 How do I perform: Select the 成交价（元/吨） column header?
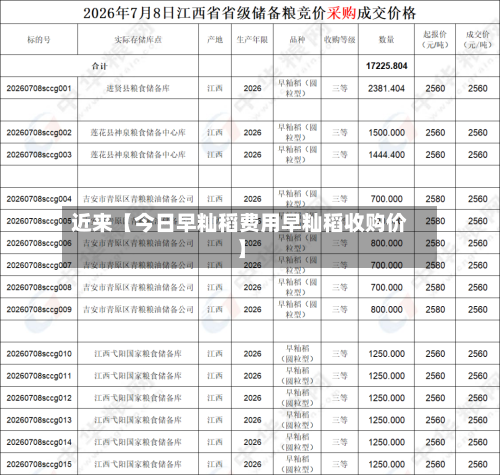coord(478,39)
